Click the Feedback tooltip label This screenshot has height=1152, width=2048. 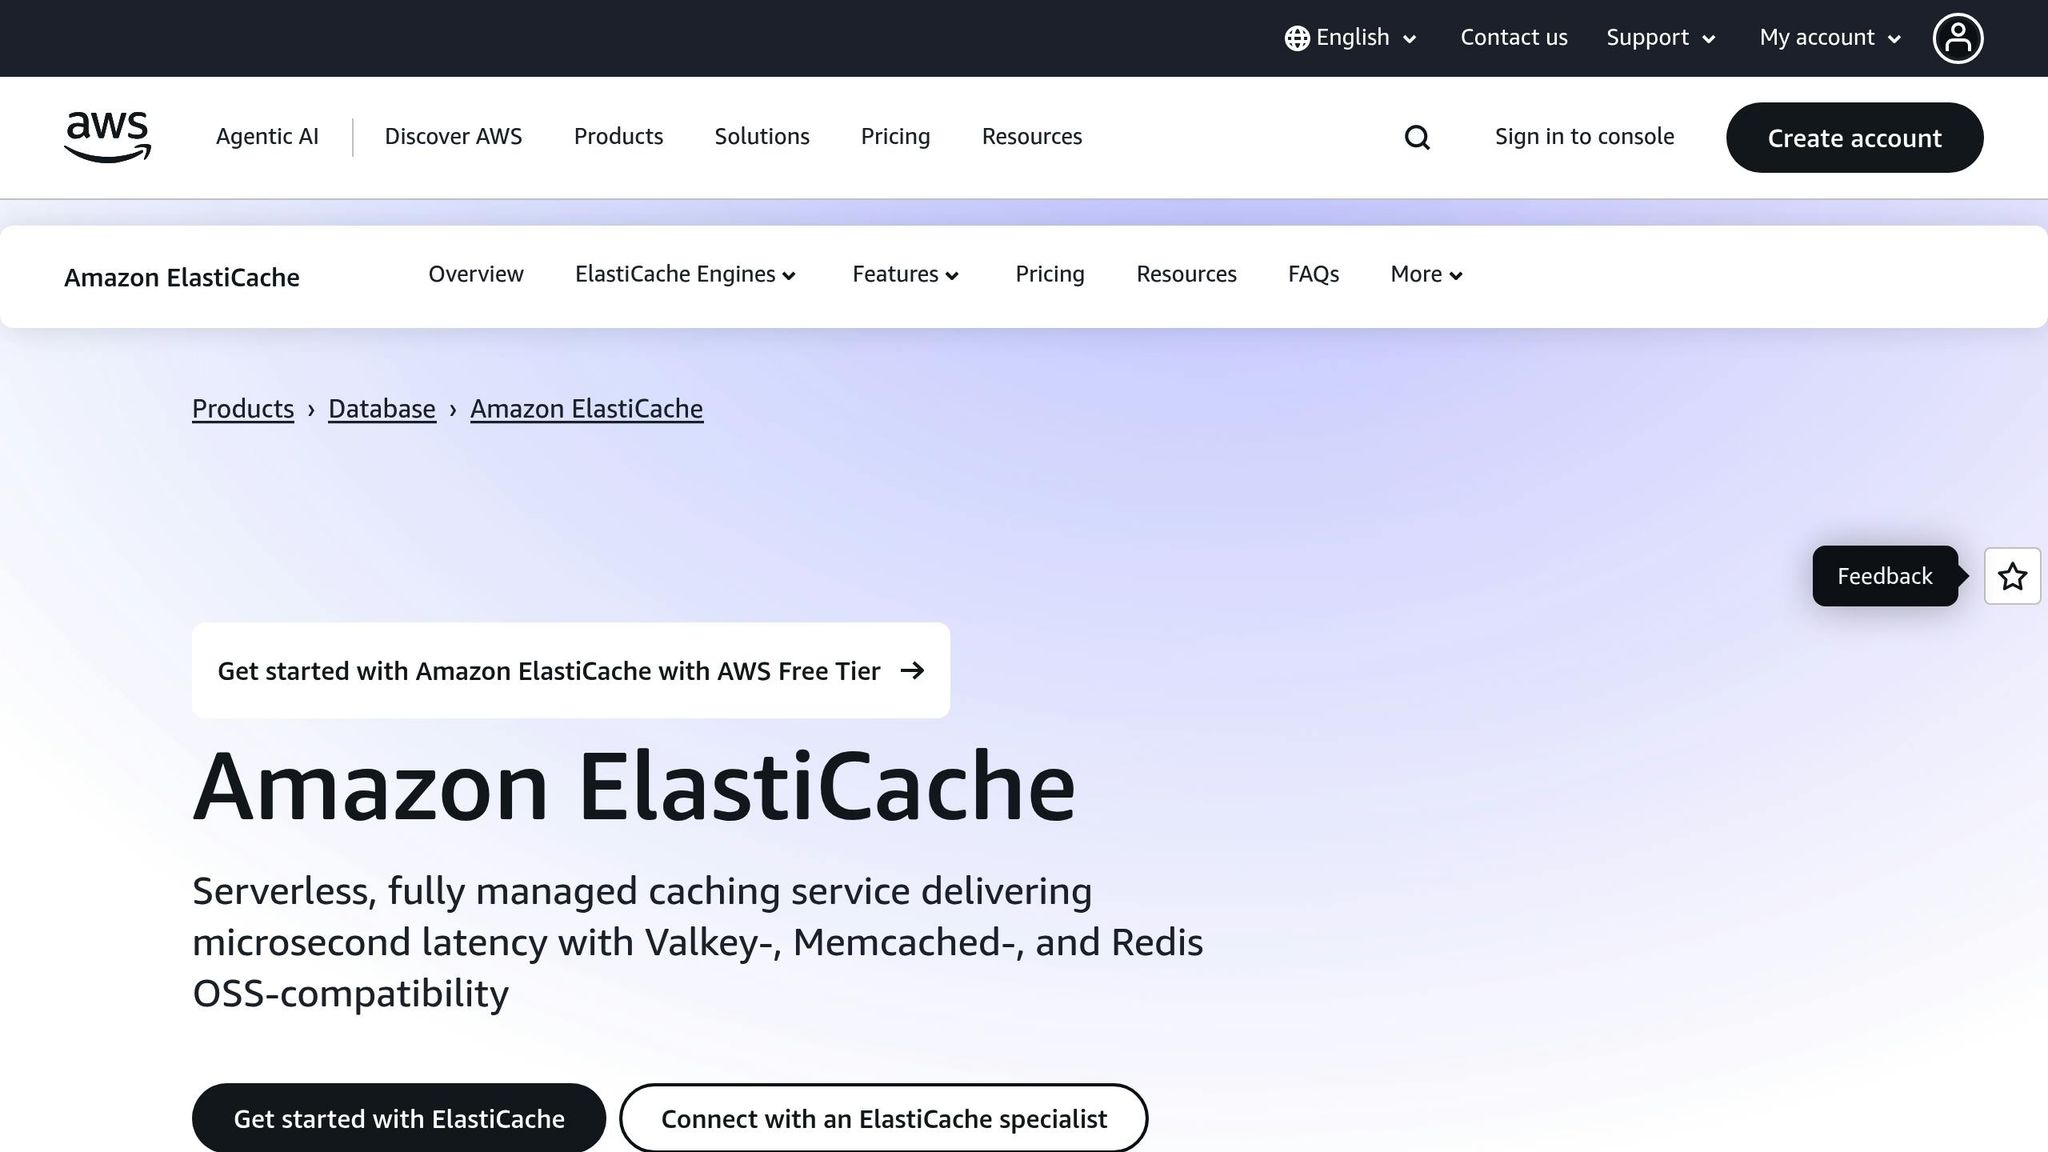pos(1885,576)
